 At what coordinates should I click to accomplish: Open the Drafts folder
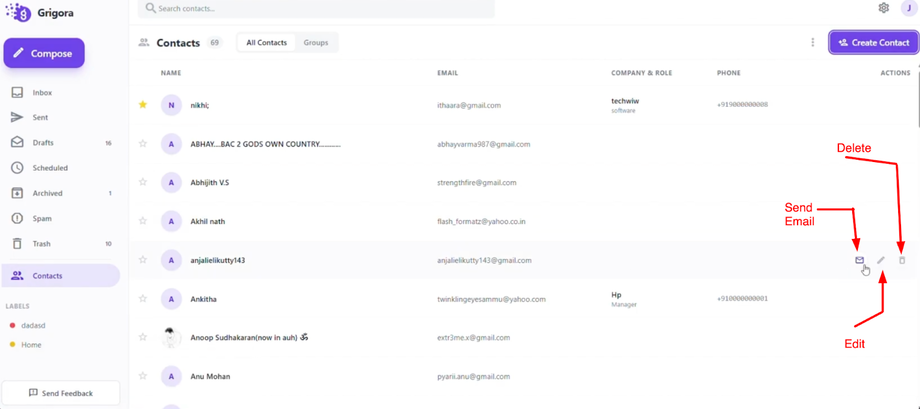(x=60, y=143)
